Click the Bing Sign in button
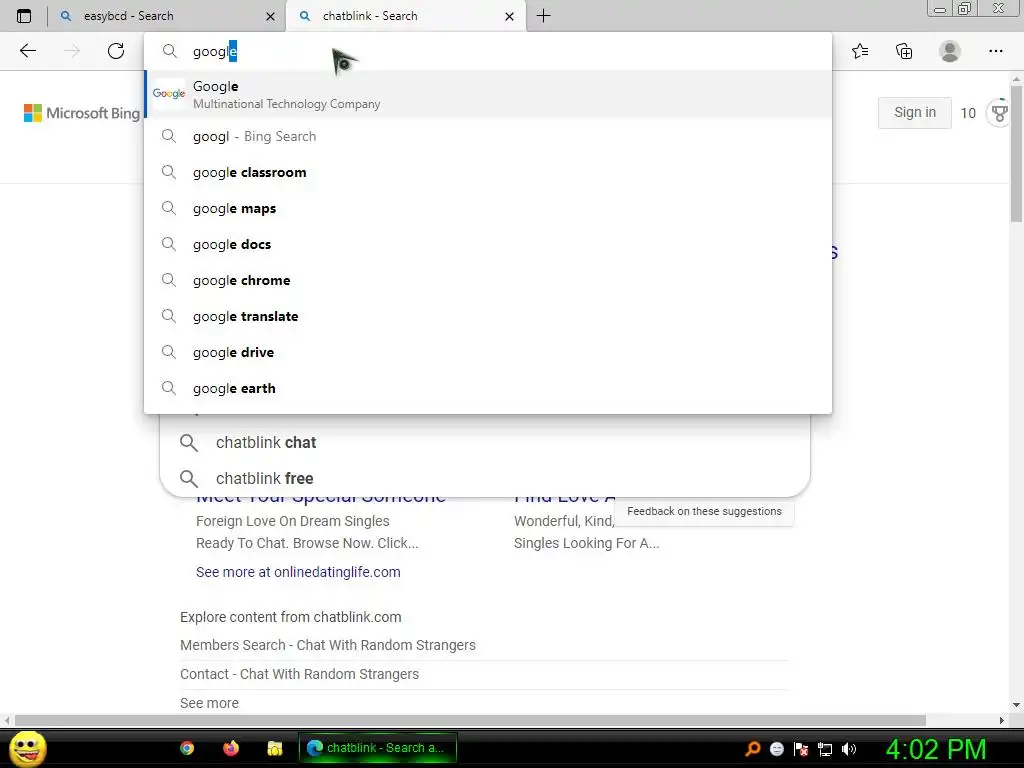Image resolution: width=1024 pixels, height=768 pixels. [x=914, y=112]
